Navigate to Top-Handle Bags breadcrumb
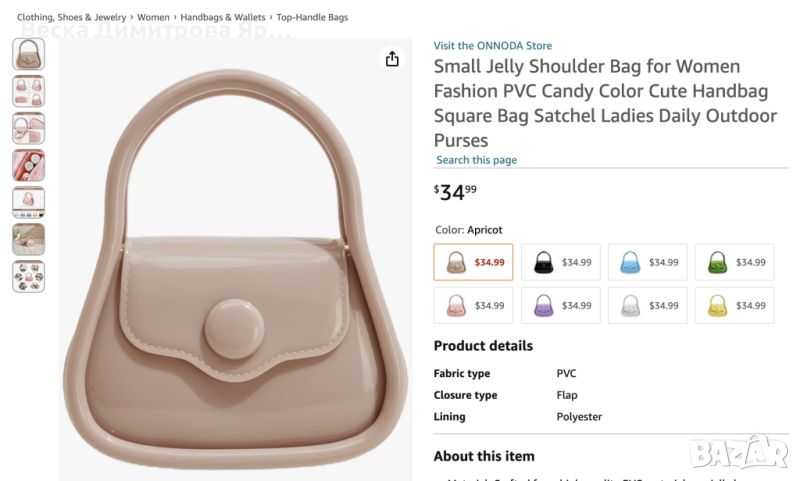800x481 pixels. click(312, 18)
